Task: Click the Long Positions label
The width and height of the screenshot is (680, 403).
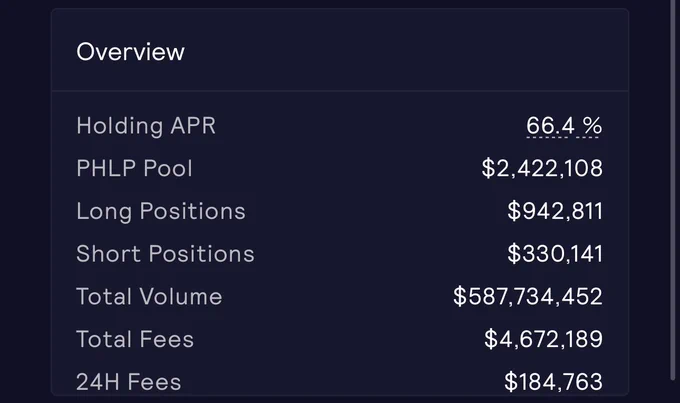Action: tap(161, 211)
